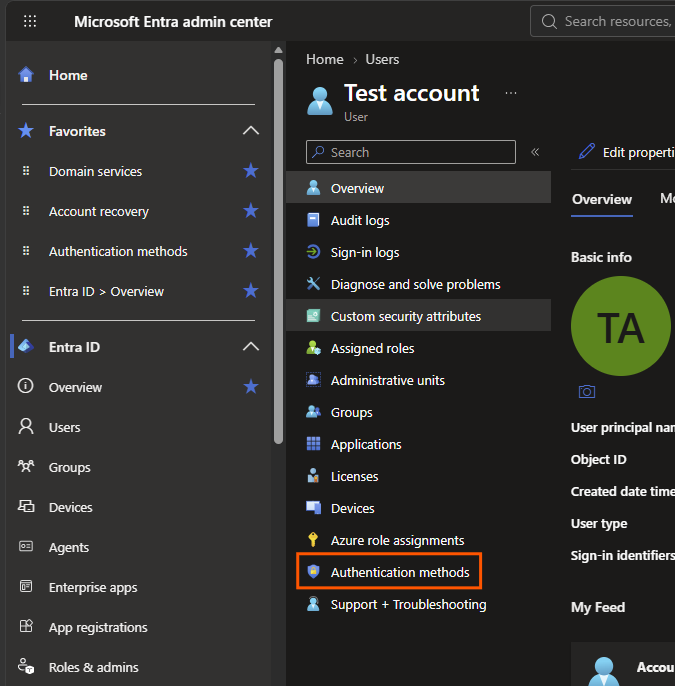This screenshot has height=686, width=675.
Task: Click the Enterprise apps icon
Action: click(26, 586)
